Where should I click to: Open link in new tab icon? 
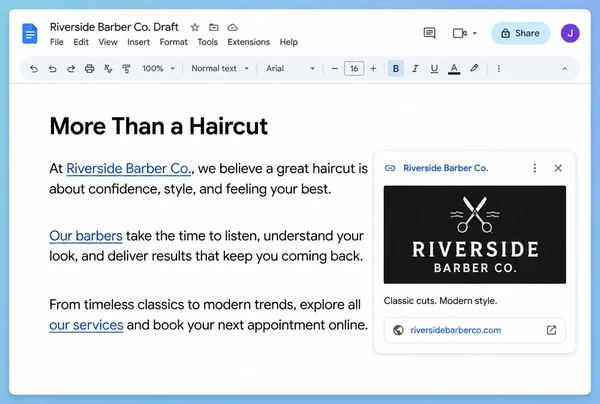551,330
